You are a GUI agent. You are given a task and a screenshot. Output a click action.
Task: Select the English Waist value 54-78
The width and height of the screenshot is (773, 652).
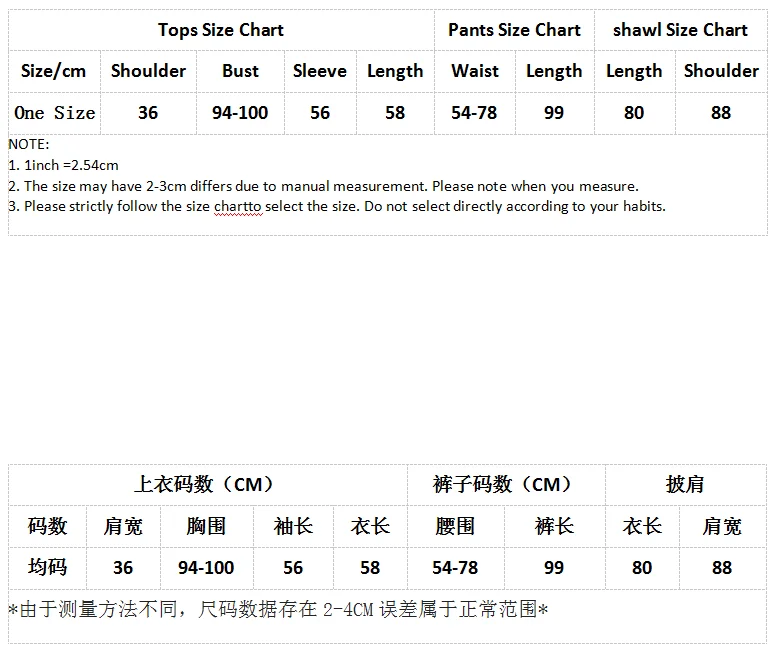[474, 113]
